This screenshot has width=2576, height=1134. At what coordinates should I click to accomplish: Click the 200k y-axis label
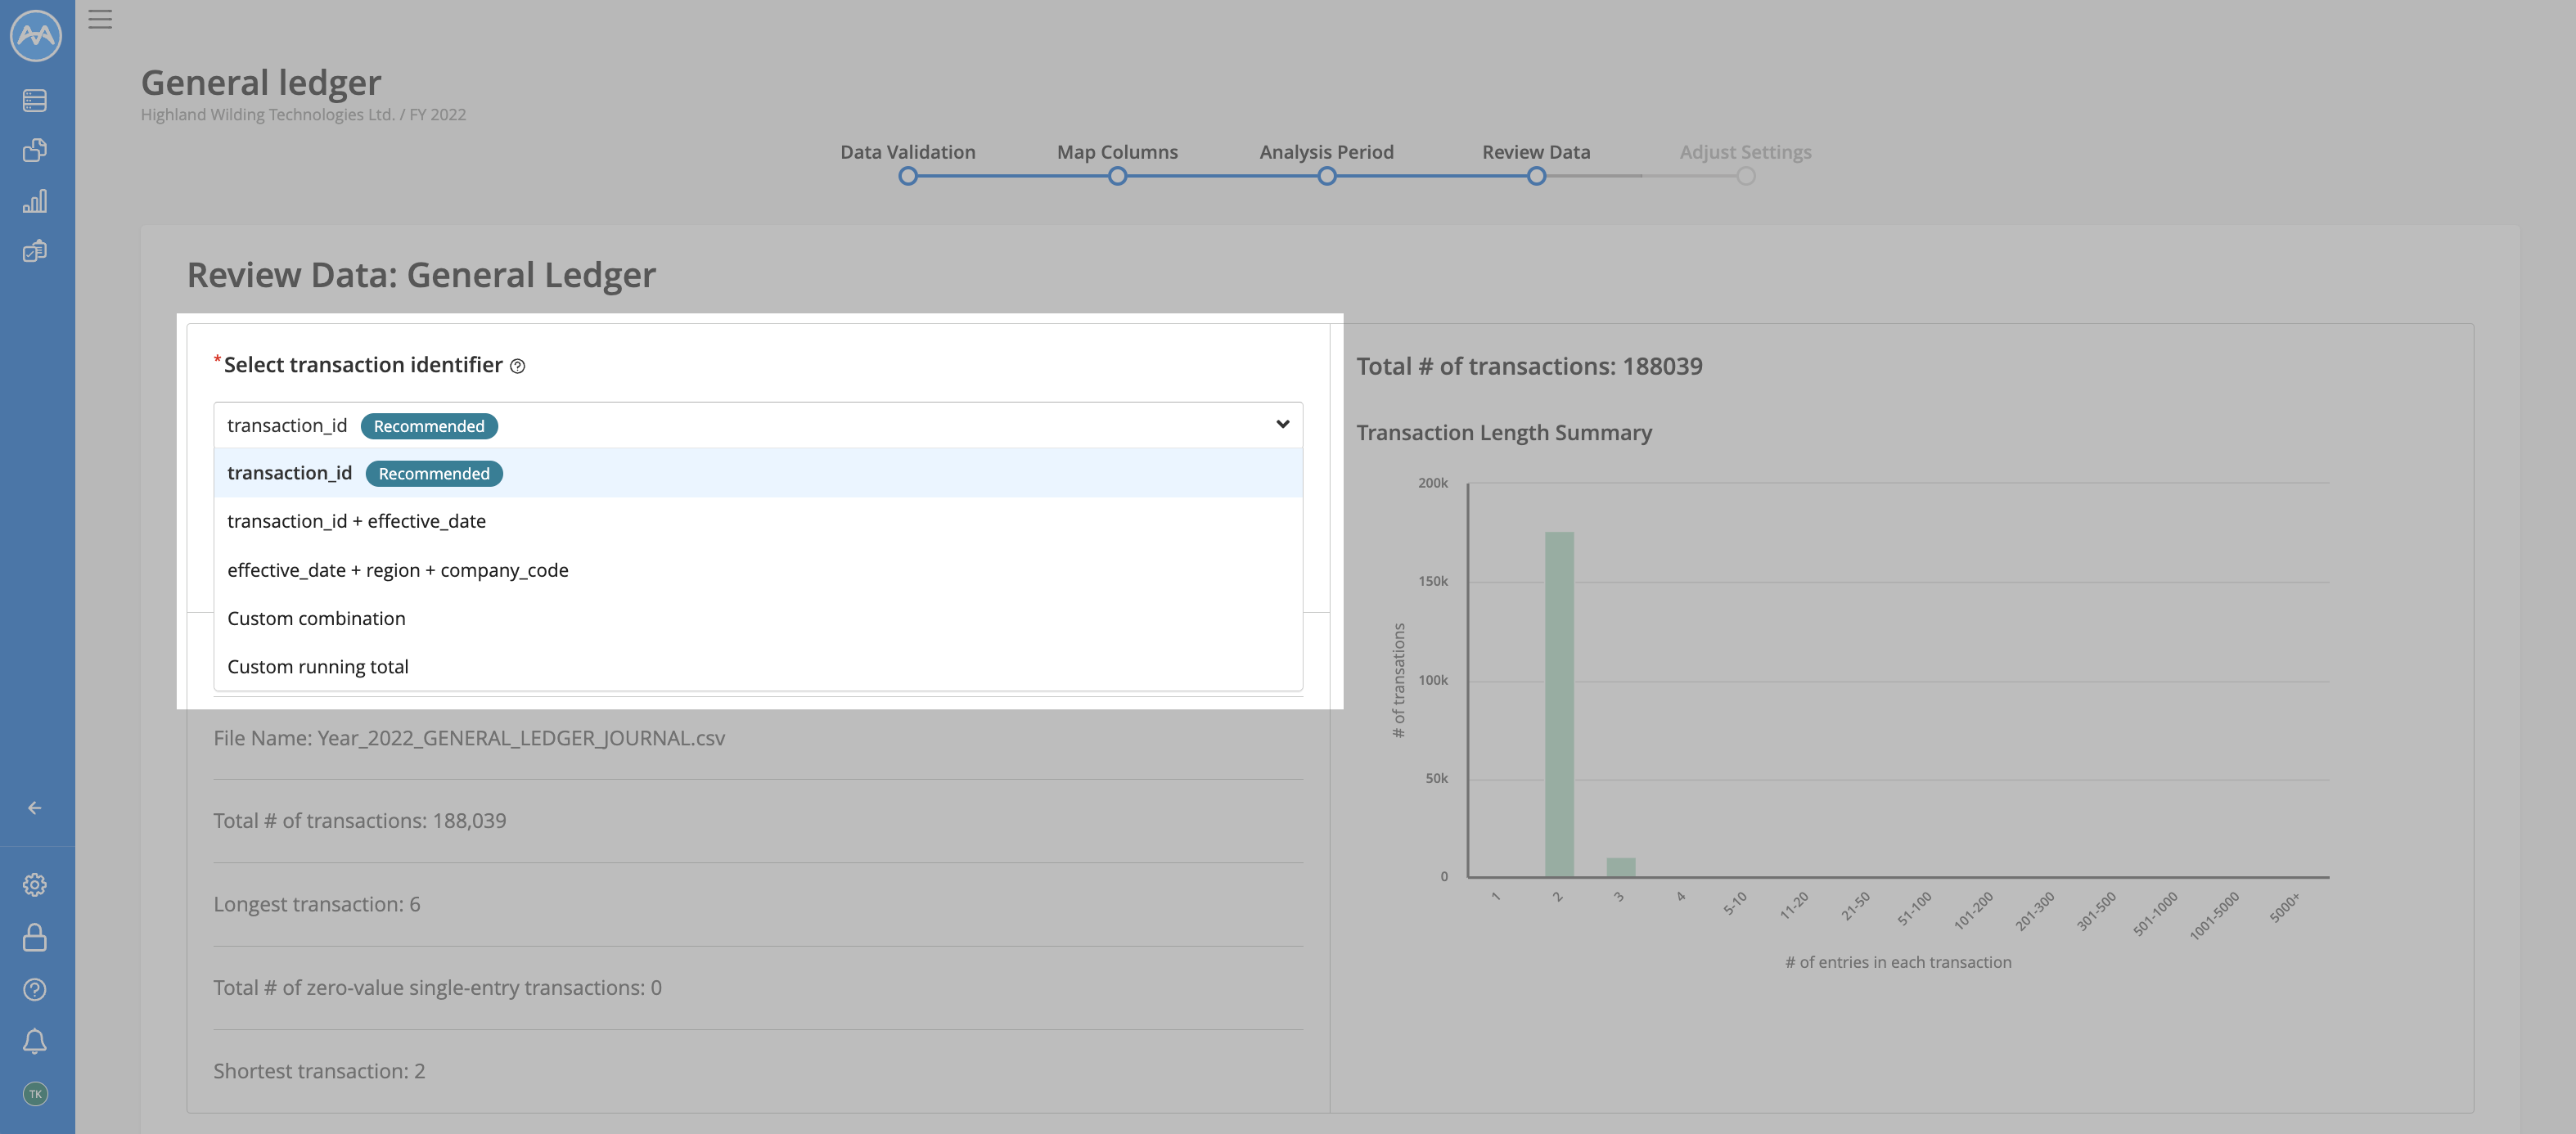(x=1433, y=483)
